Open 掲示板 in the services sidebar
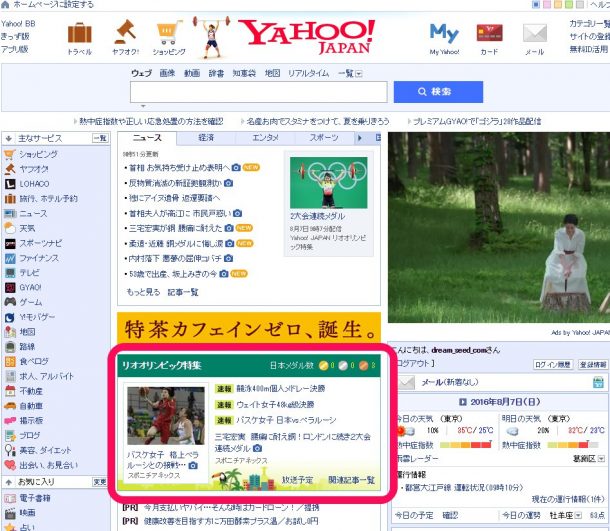 pos(31,421)
